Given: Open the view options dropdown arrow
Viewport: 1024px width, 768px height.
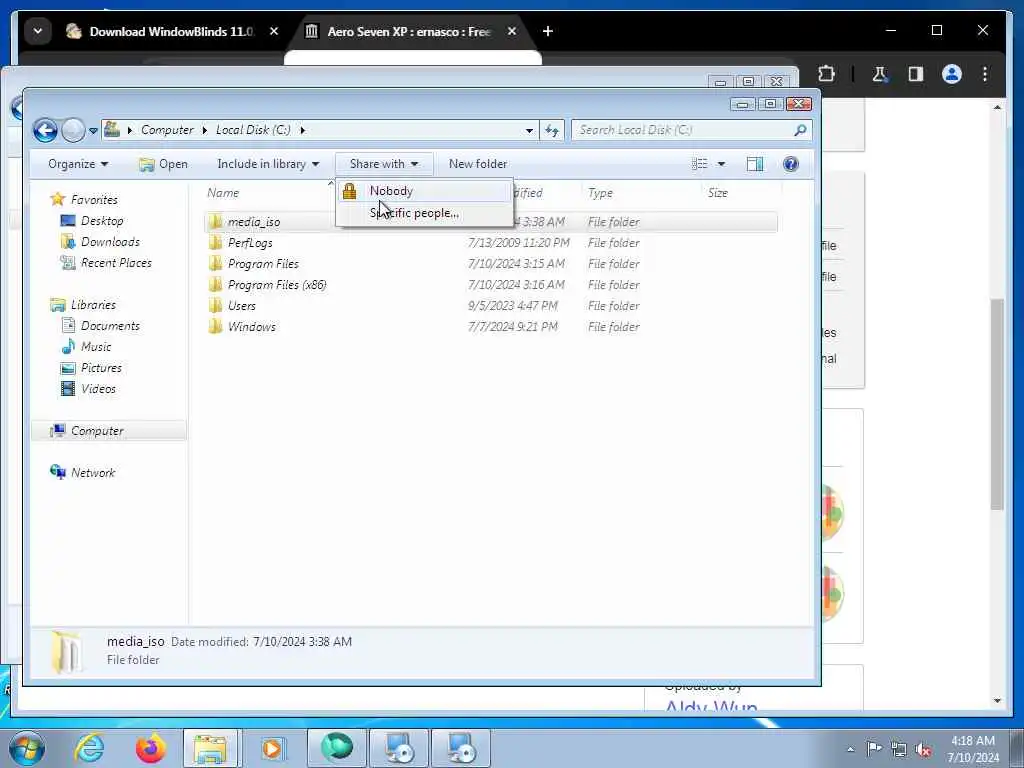Looking at the screenshot, I should coord(721,164).
